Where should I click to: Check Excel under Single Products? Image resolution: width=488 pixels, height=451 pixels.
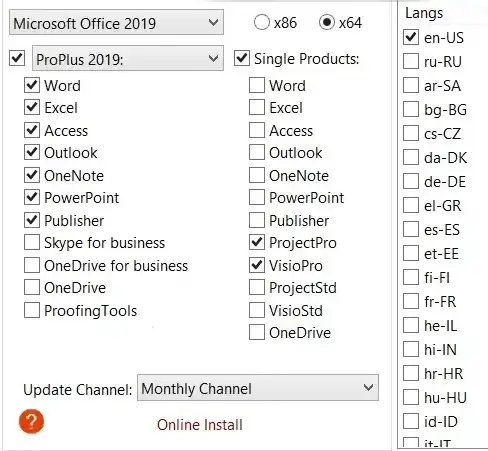[x=257, y=107]
